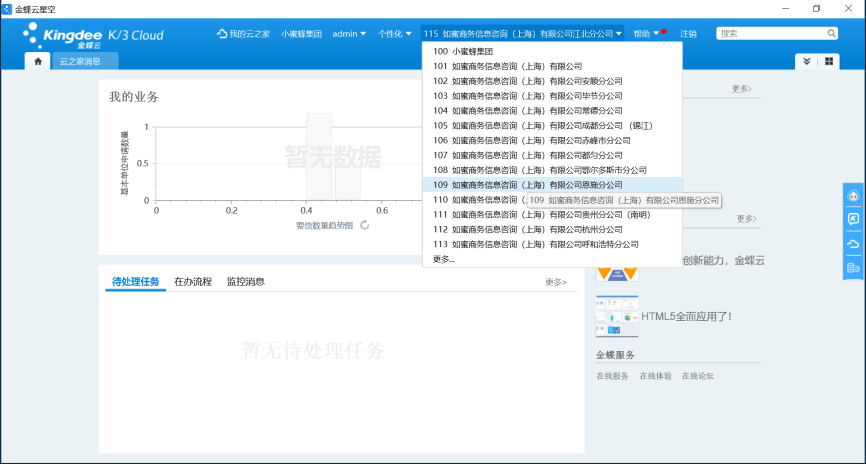Click the feedback icon in right sidebar
The image size is (866, 464).
point(853,219)
